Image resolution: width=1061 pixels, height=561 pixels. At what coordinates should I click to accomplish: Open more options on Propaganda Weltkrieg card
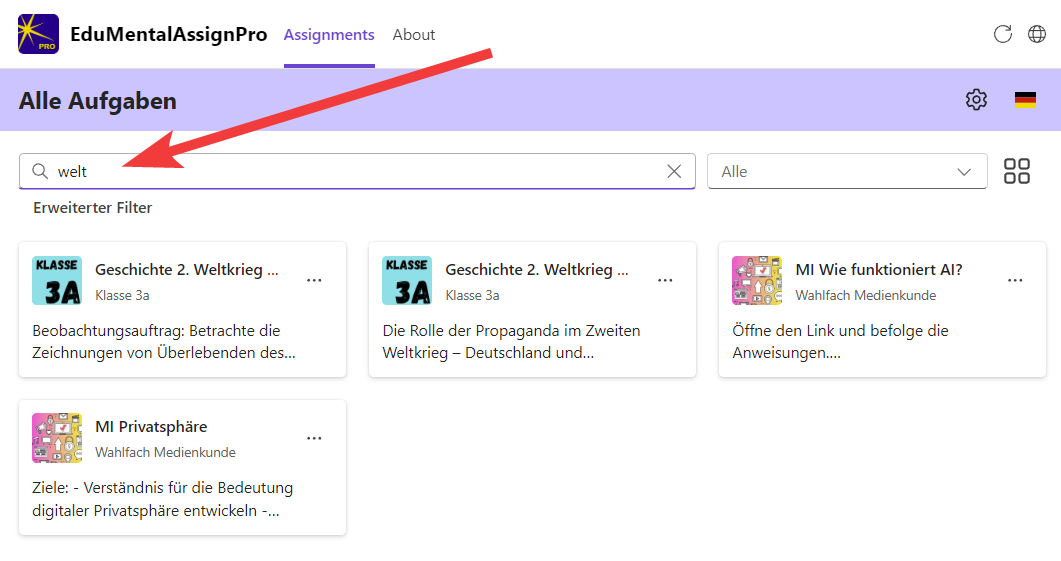tap(665, 280)
